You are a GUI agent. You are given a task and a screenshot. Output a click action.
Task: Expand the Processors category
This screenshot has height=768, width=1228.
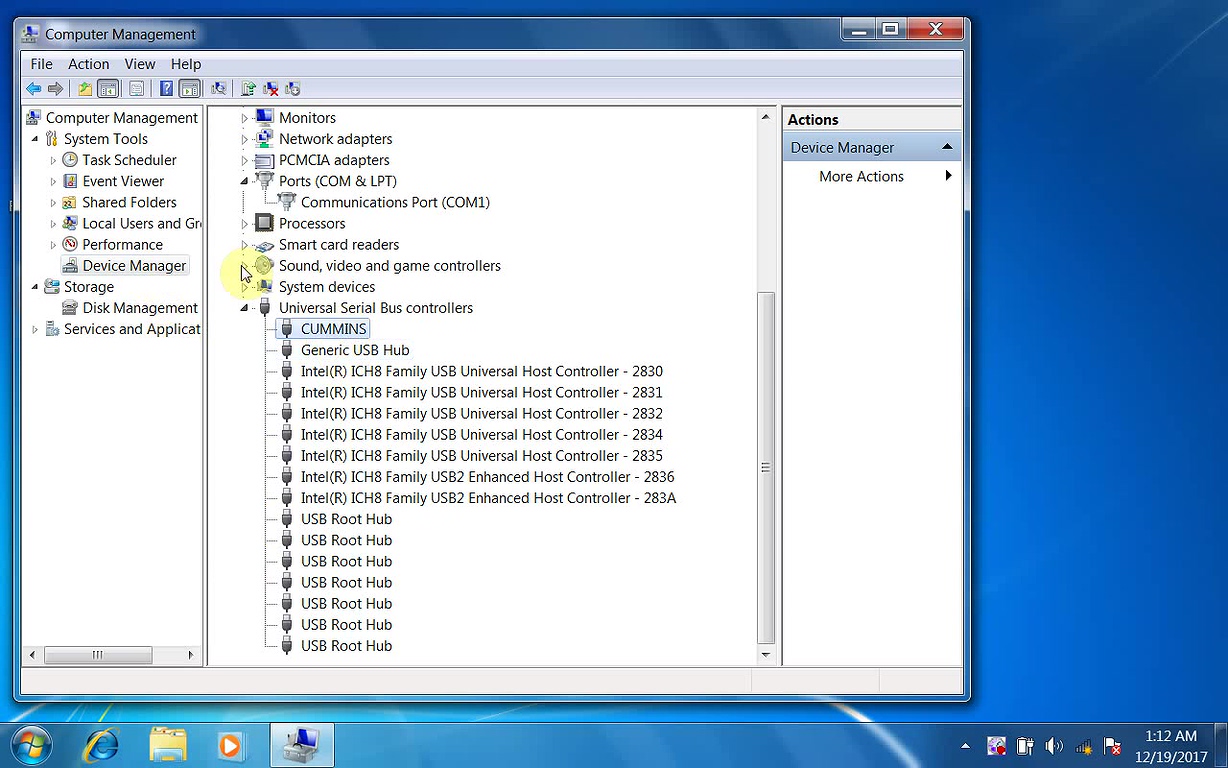pos(244,224)
